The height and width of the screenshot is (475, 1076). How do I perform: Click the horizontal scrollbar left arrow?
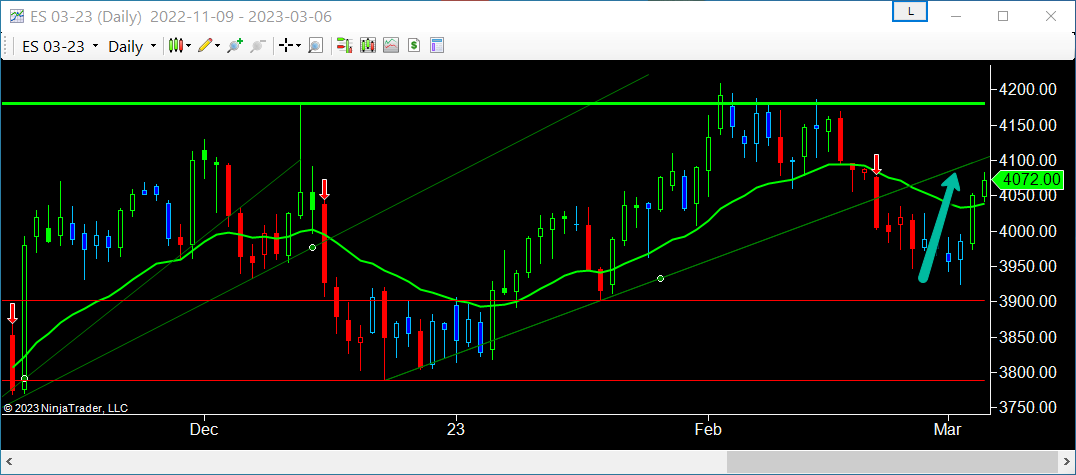click(11, 462)
